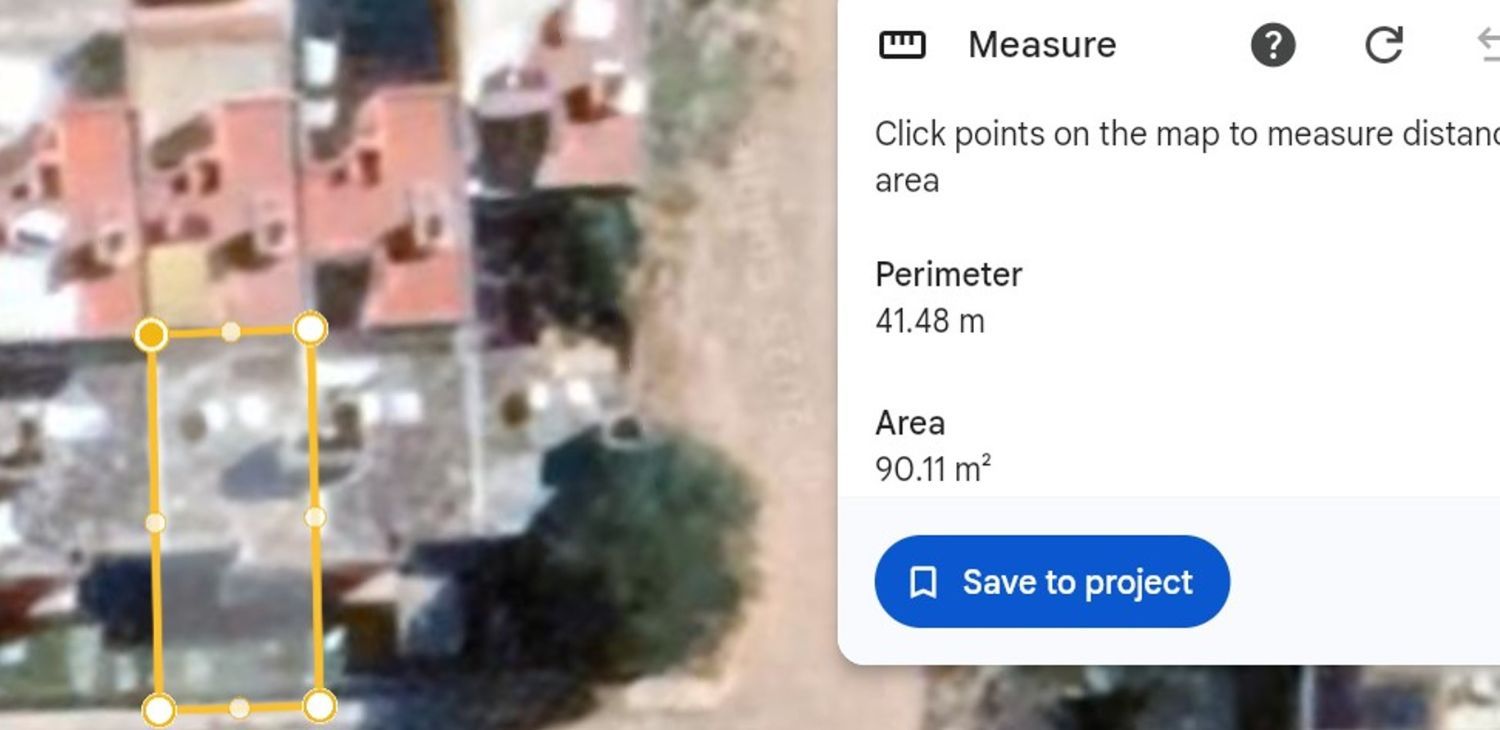Click the partially visible arrow icon beside restart

pyautogui.click(x=1489, y=45)
